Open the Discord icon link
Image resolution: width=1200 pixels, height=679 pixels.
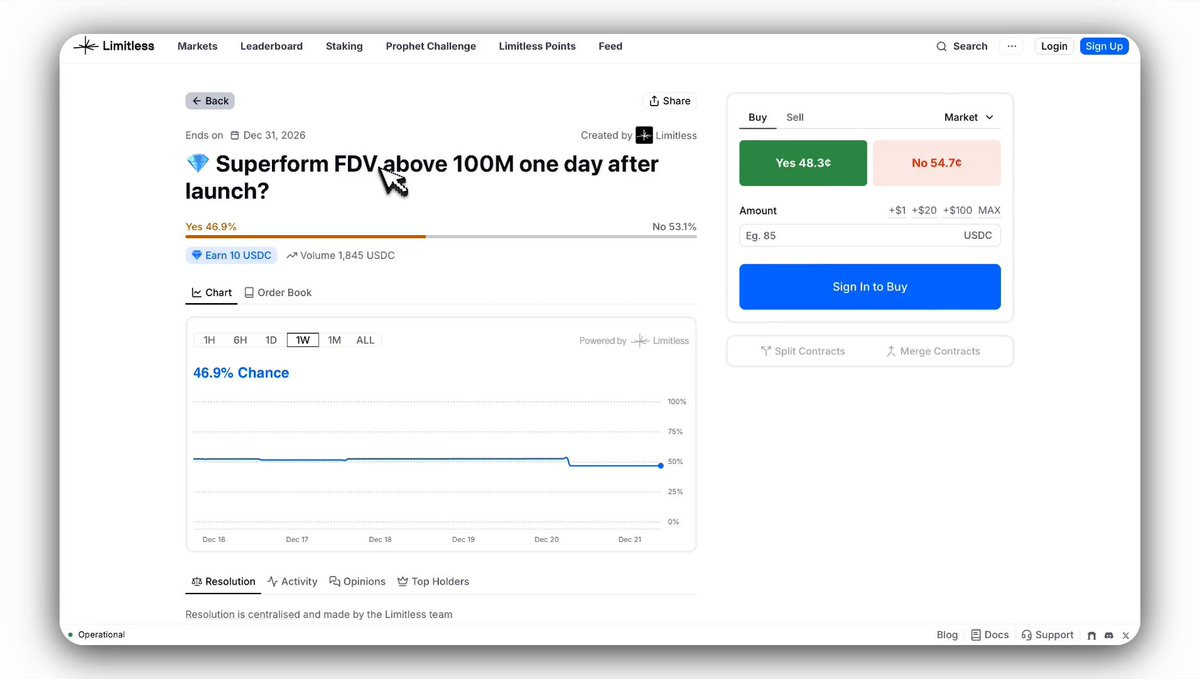click(1108, 636)
